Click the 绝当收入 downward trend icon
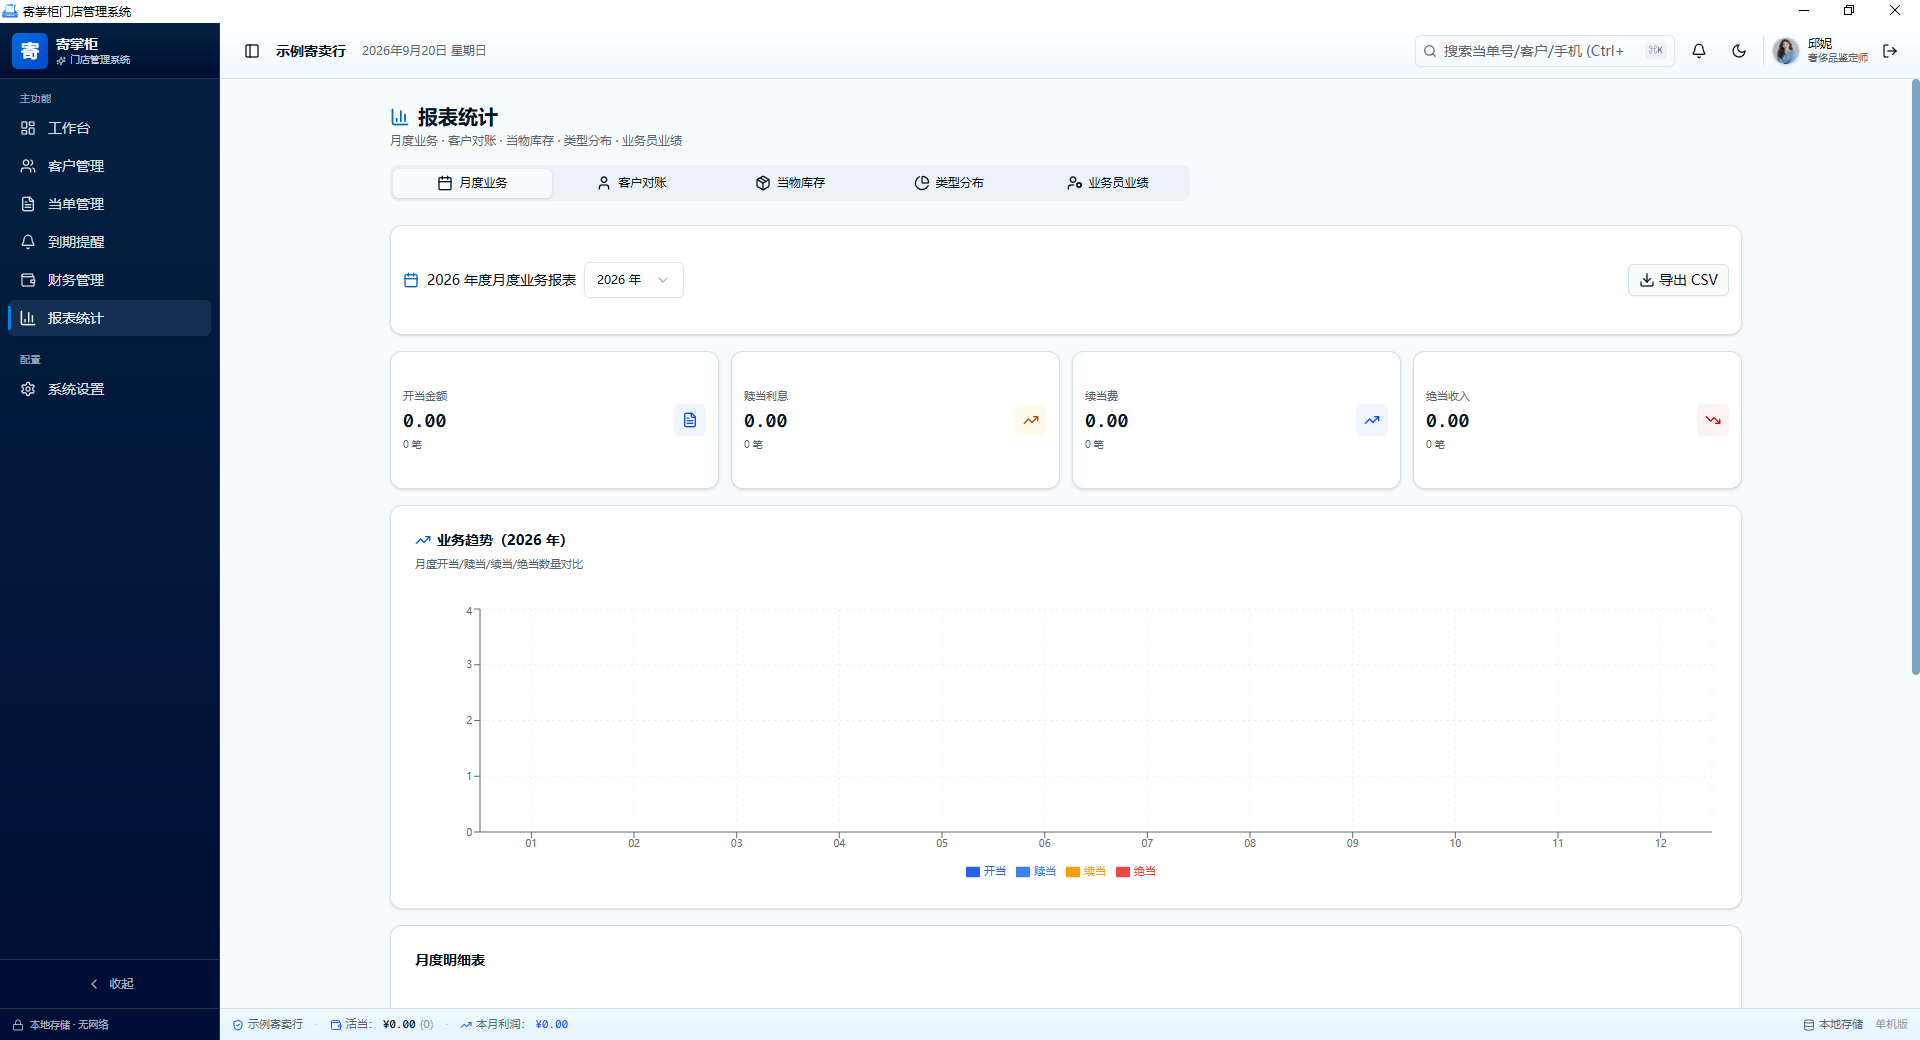Screen dimensions: 1920x1040 point(1713,420)
